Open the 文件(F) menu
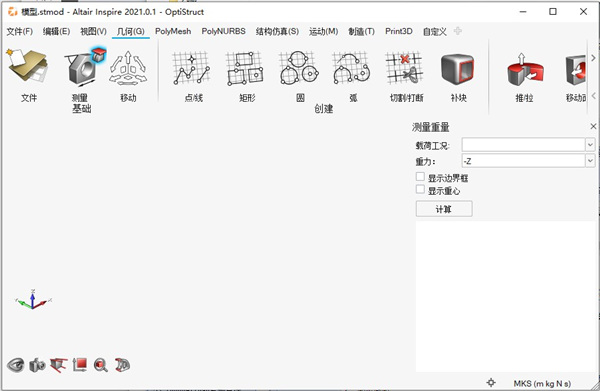This screenshot has width=600, height=391. point(20,31)
